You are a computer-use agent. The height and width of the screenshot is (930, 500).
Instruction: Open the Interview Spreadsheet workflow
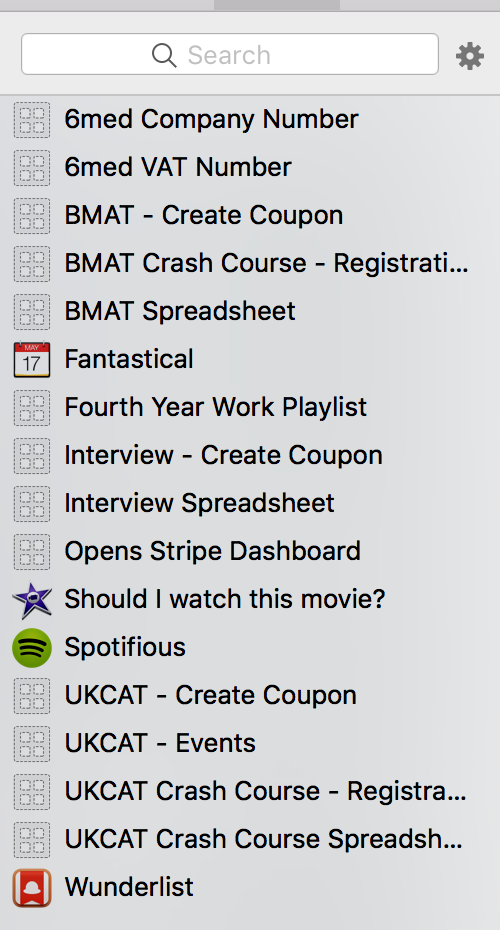[250, 504]
